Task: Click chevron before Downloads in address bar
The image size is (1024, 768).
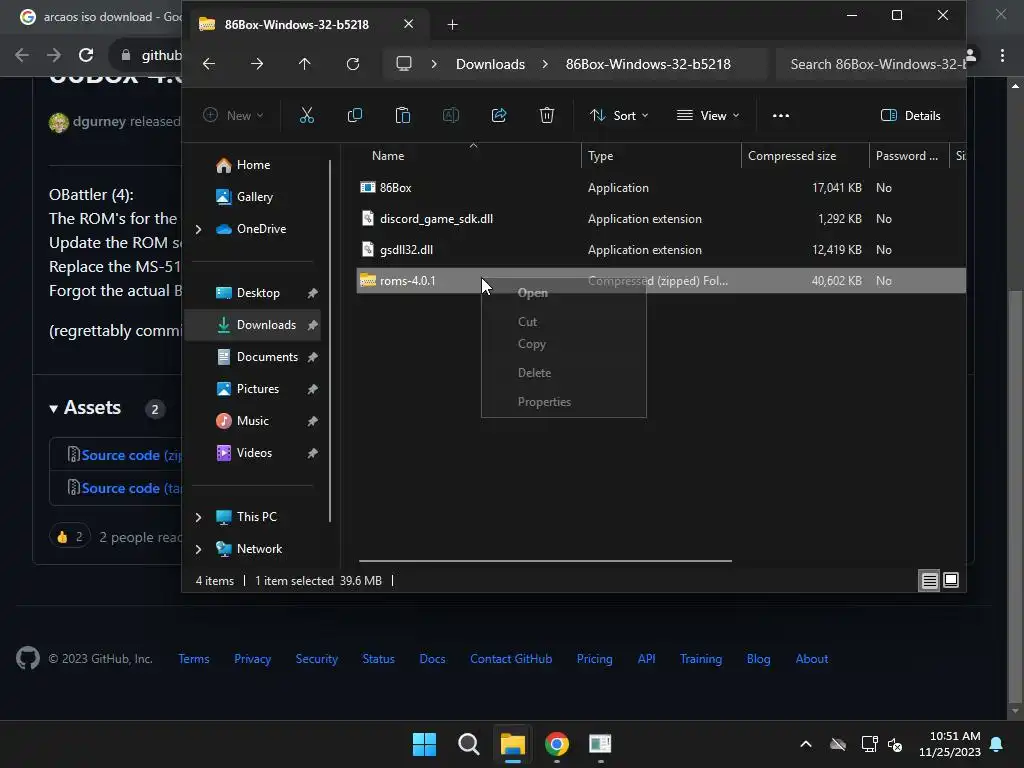Action: click(x=434, y=64)
